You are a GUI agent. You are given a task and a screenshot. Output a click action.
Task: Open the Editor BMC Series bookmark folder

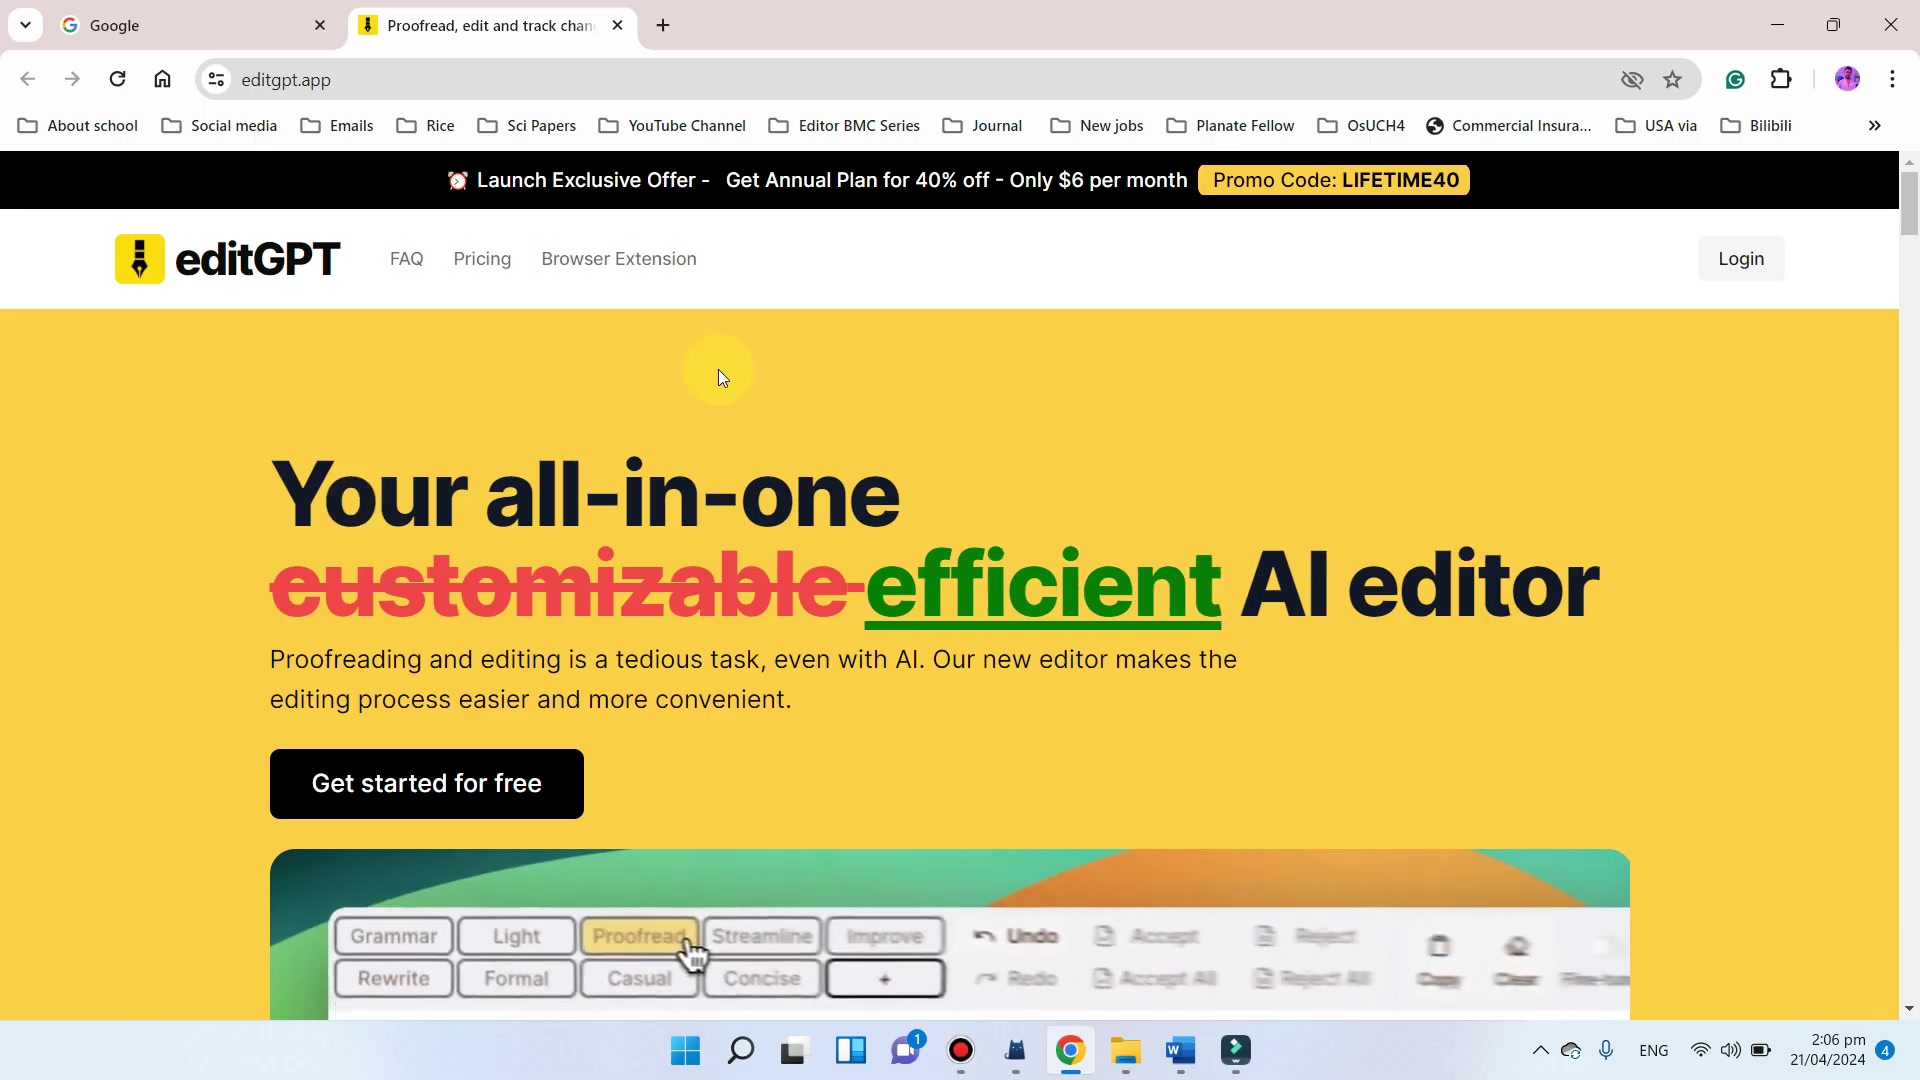(845, 126)
